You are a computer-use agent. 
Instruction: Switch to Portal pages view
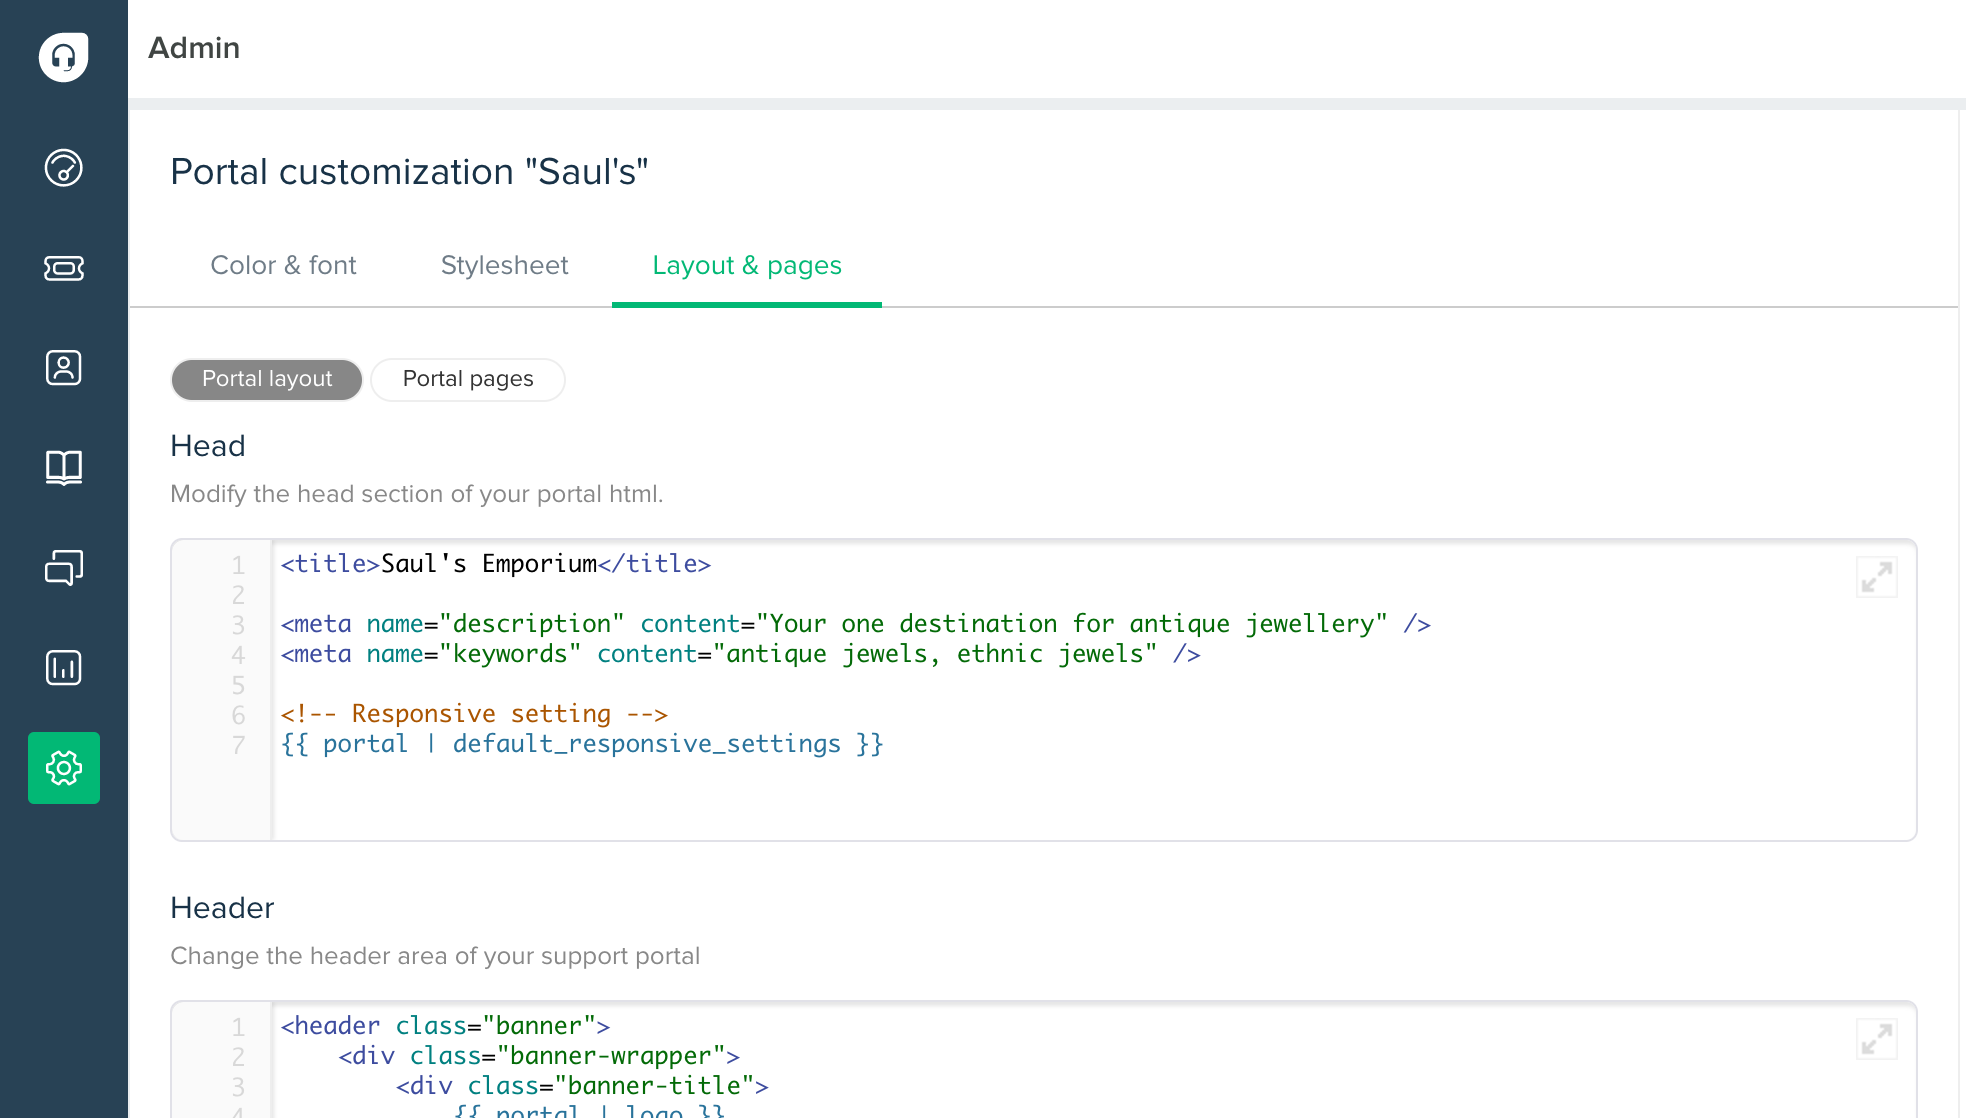[468, 379]
